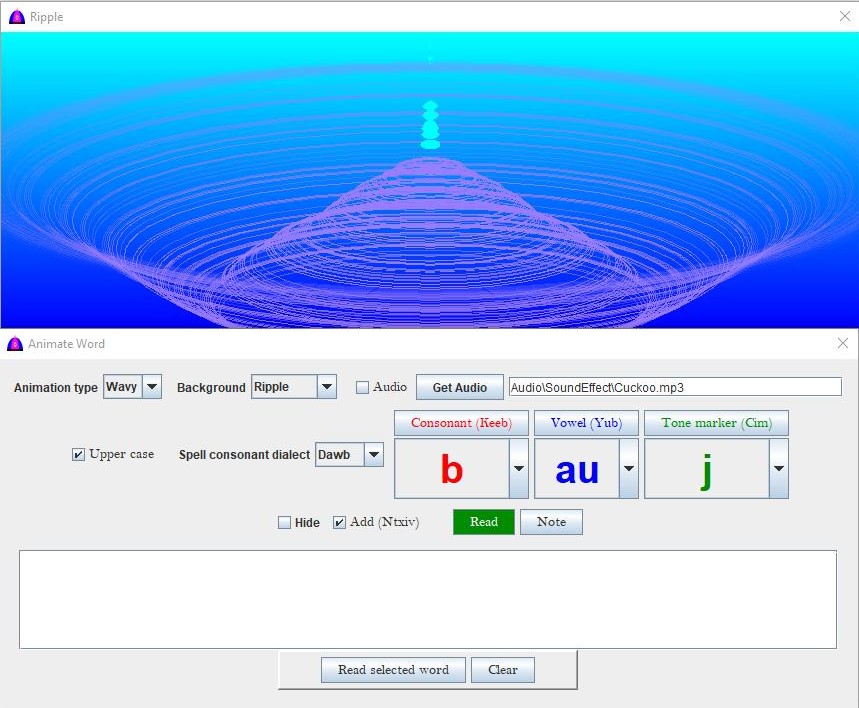Click the Get Audio button
This screenshot has height=708, width=859.
(459, 387)
